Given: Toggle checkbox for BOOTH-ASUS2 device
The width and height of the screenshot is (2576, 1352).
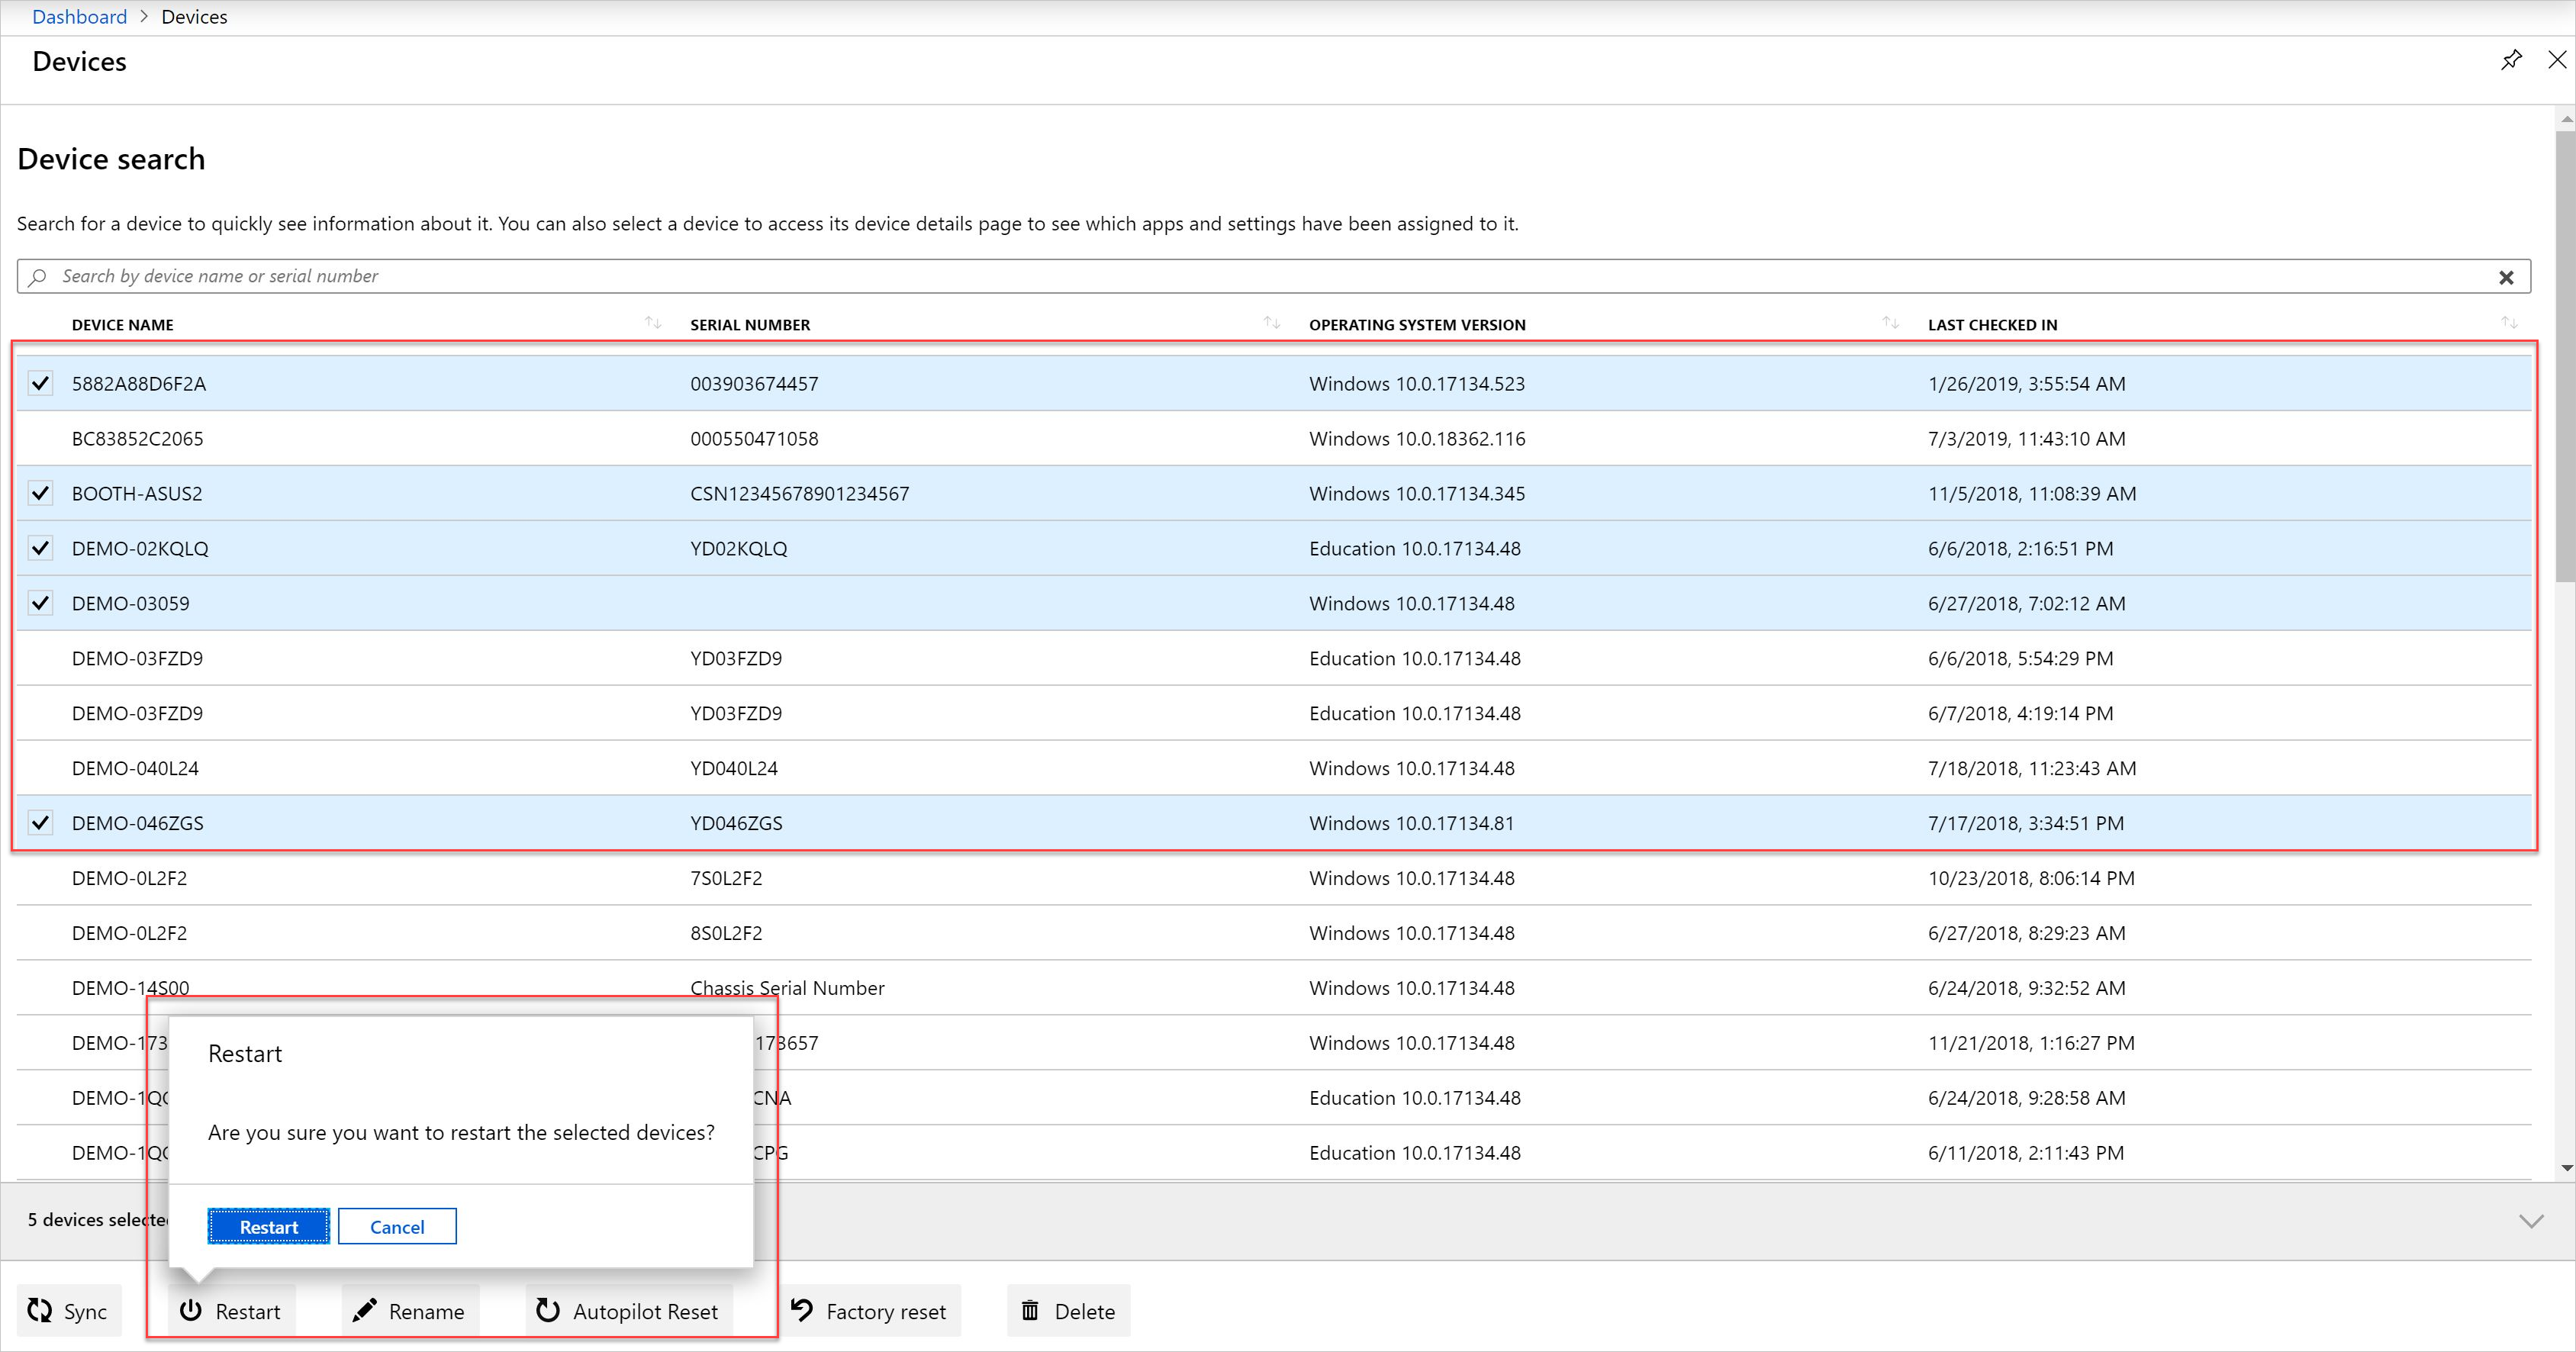Looking at the screenshot, I should (41, 492).
